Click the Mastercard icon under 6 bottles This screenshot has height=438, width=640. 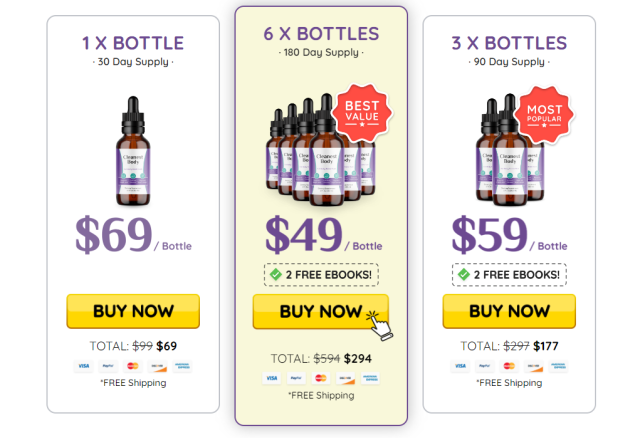click(x=321, y=378)
